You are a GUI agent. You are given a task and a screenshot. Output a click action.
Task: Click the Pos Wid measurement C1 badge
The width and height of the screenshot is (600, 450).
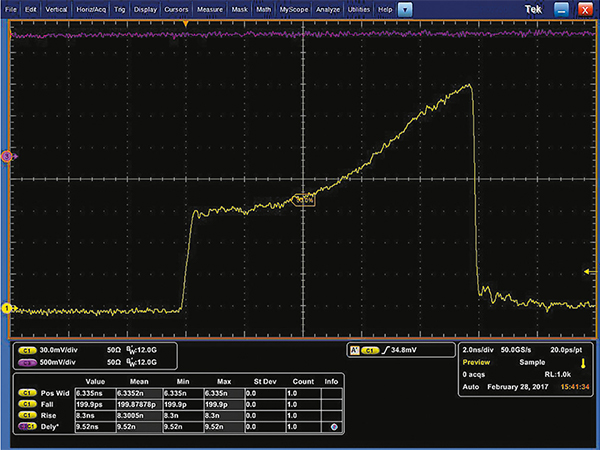coord(27,393)
